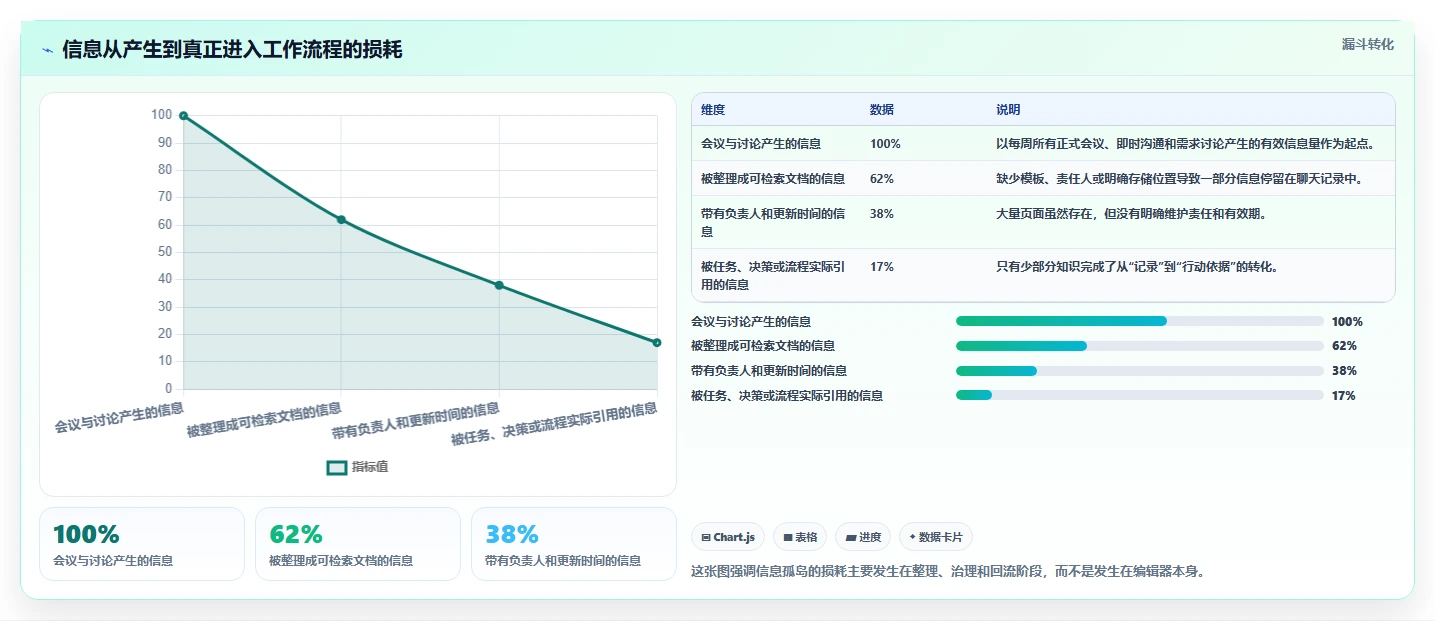Toggle the 指标值 legend swatch on the chart
1435x621 pixels.
(337, 467)
